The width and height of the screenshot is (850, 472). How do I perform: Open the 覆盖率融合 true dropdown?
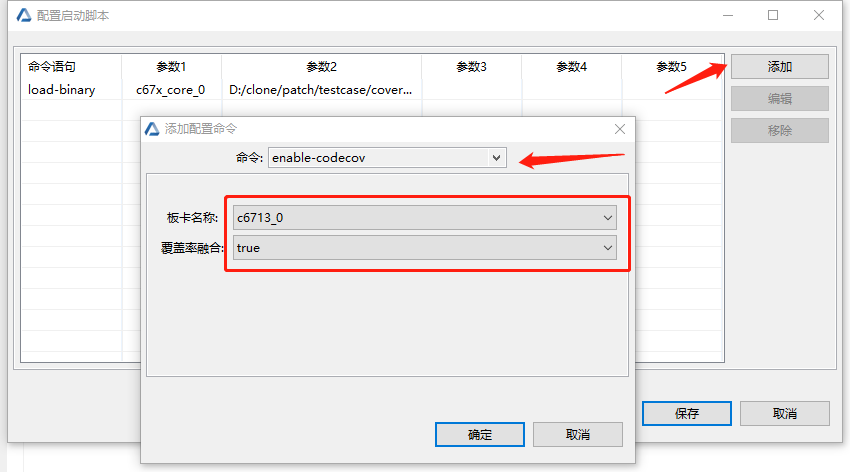point(424,248)
